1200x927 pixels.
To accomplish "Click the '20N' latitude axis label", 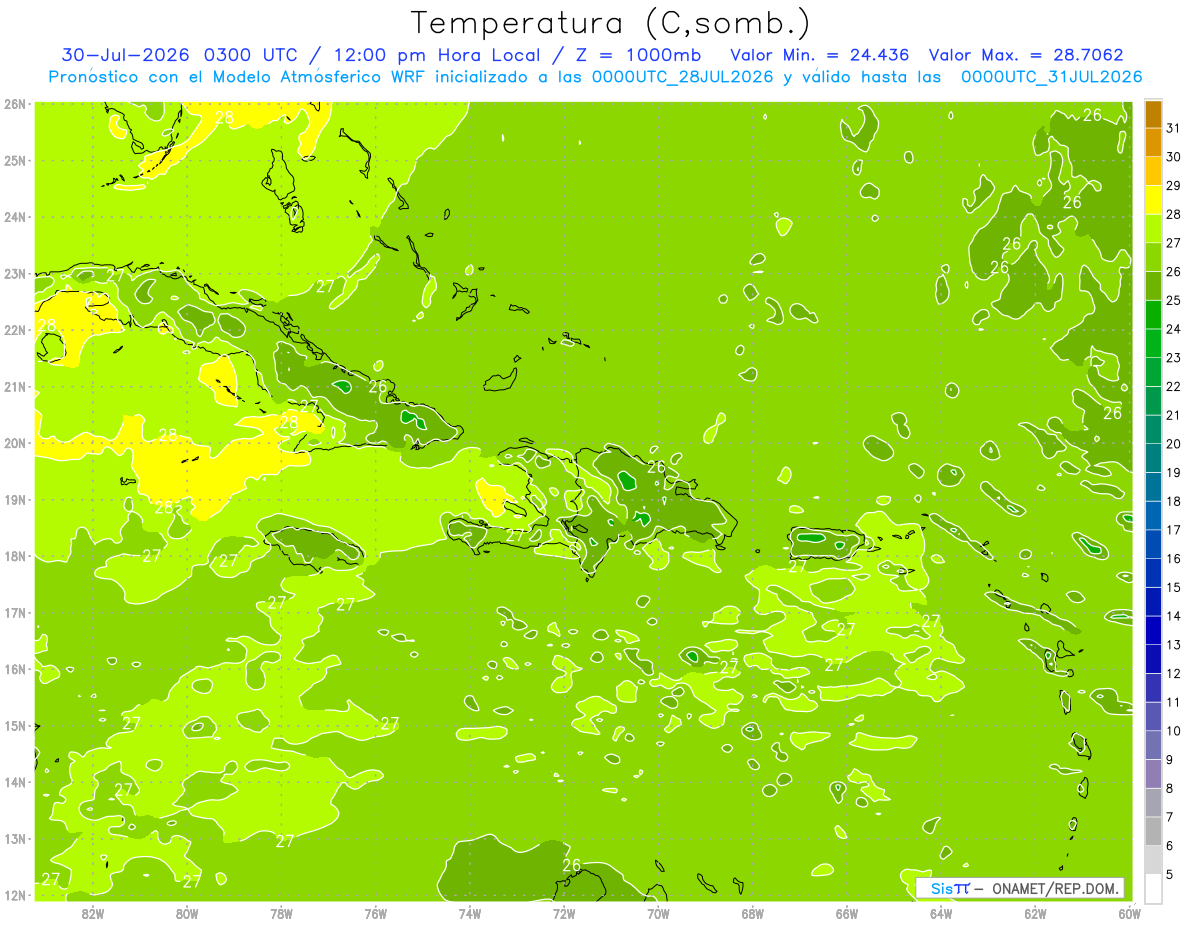I will 14,443.
